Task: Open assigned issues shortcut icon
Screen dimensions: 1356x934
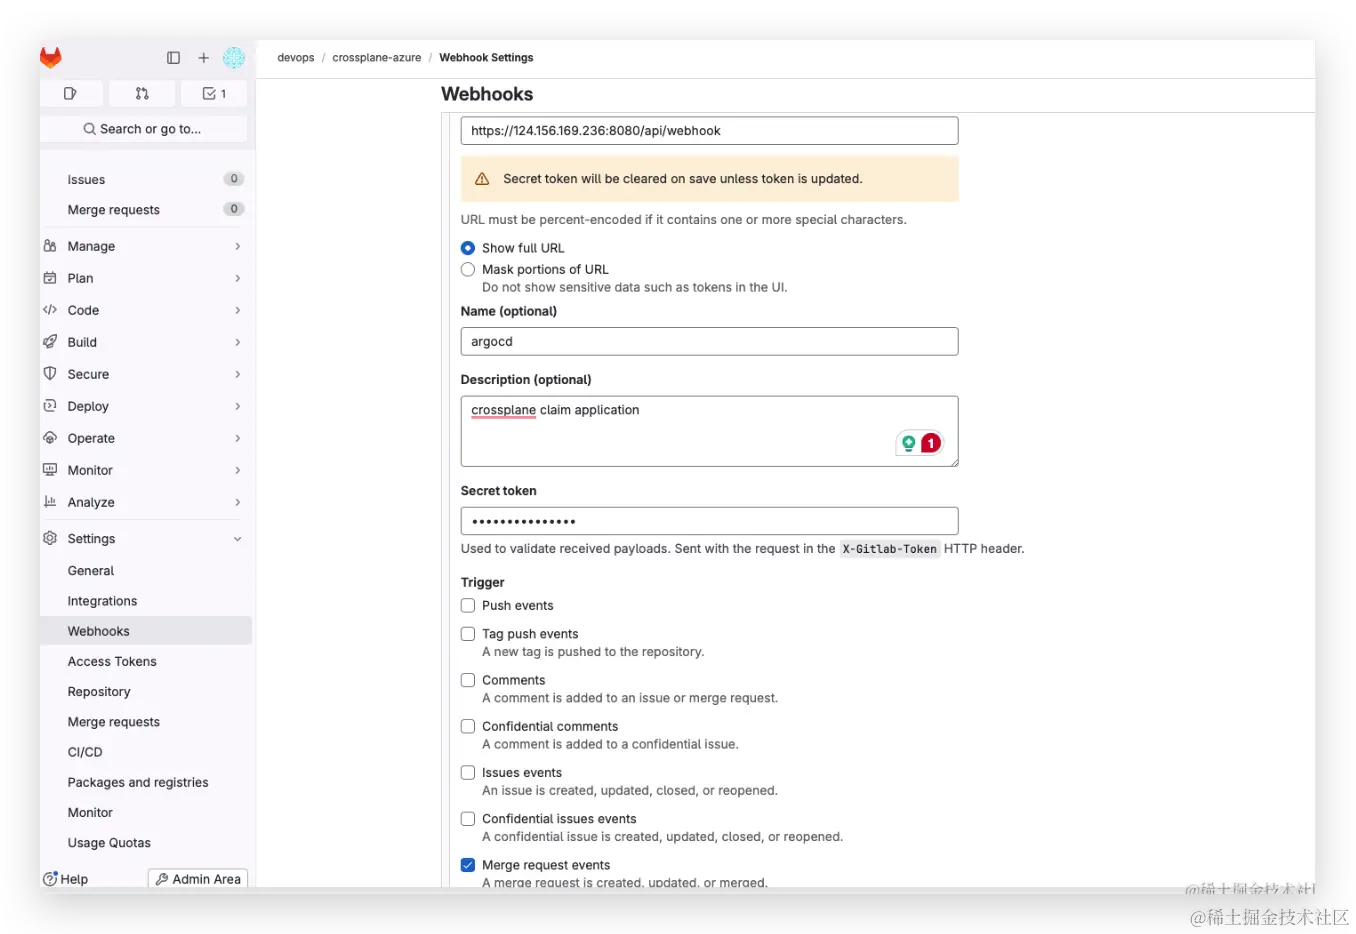Action: click(71, 94)
